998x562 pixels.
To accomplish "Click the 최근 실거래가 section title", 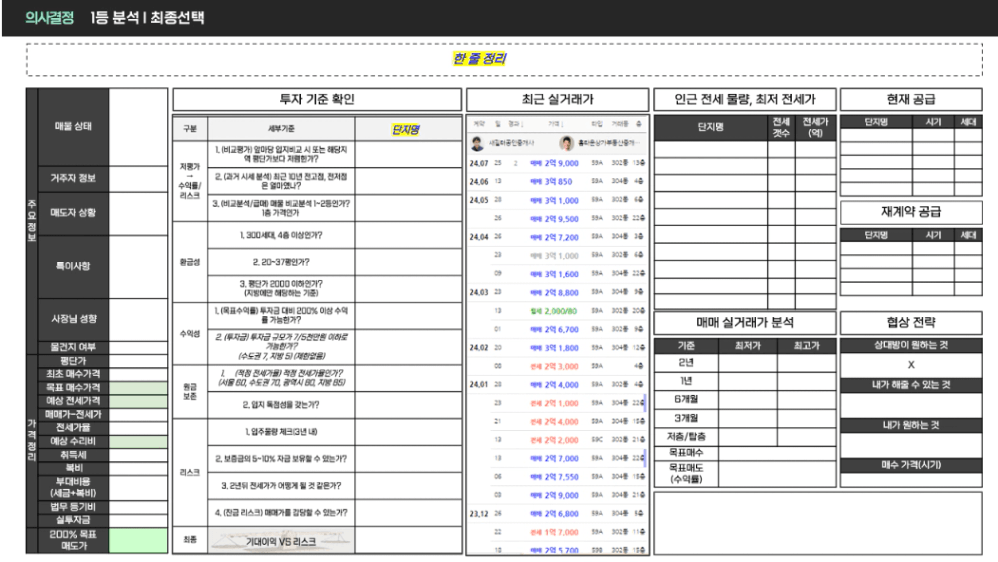I will (558, 99).
